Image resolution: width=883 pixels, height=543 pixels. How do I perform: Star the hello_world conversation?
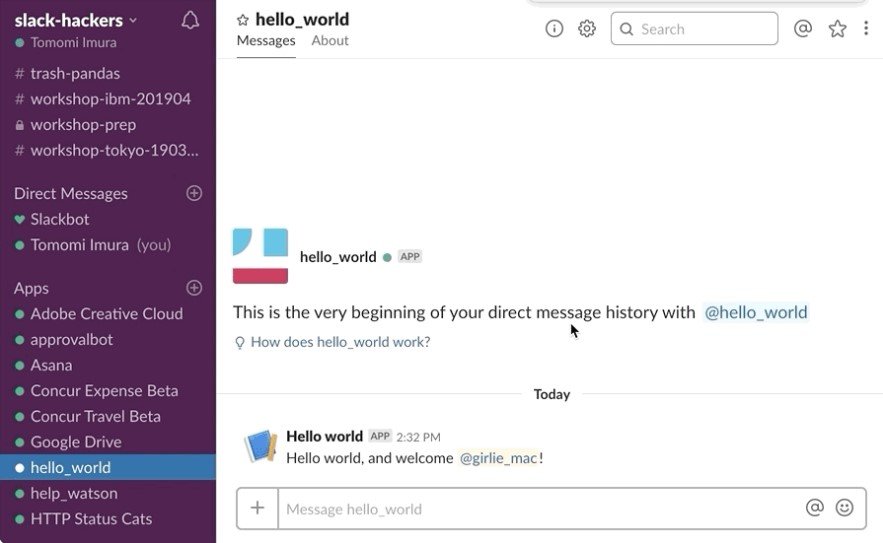(x=242, y=20)
